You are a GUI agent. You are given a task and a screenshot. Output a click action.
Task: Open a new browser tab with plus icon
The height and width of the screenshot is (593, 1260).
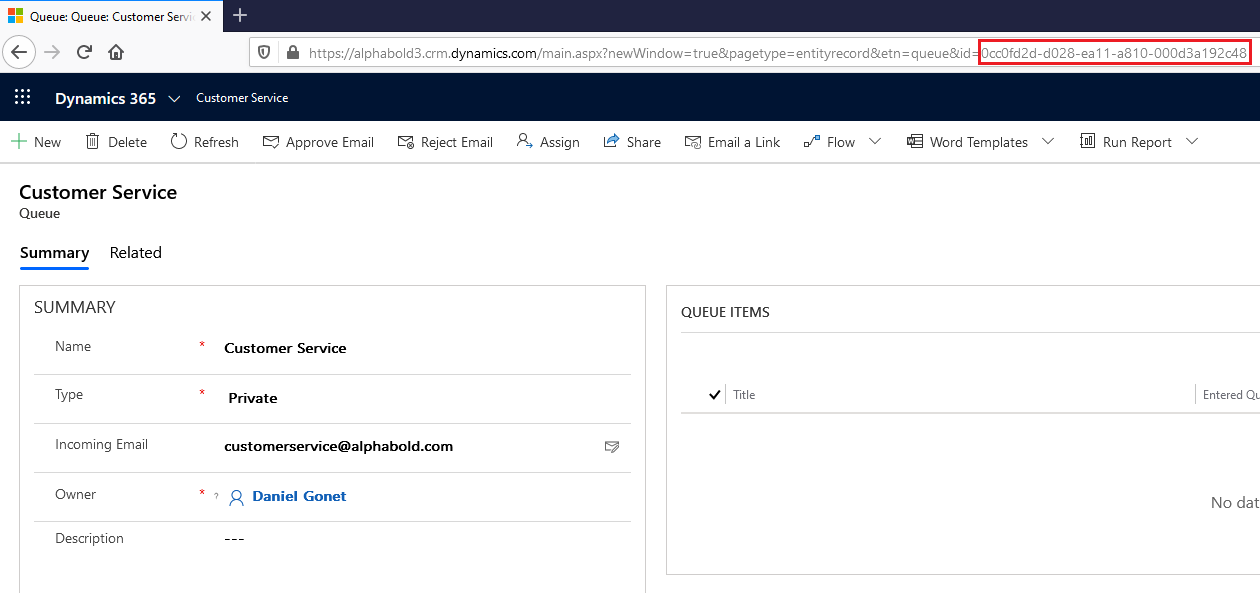(x=240, y=15)
